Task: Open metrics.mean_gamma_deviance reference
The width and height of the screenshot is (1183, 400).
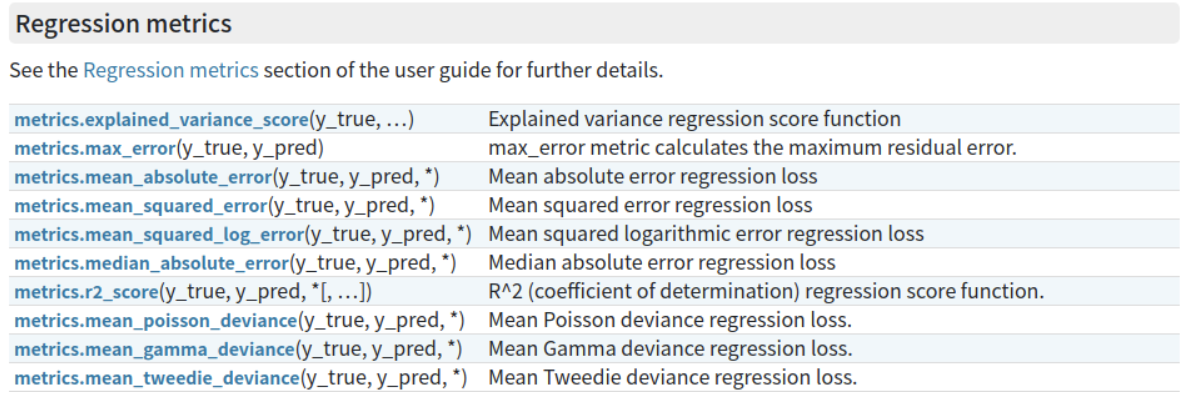Action: pyautogui.click(x=154, y=349)
